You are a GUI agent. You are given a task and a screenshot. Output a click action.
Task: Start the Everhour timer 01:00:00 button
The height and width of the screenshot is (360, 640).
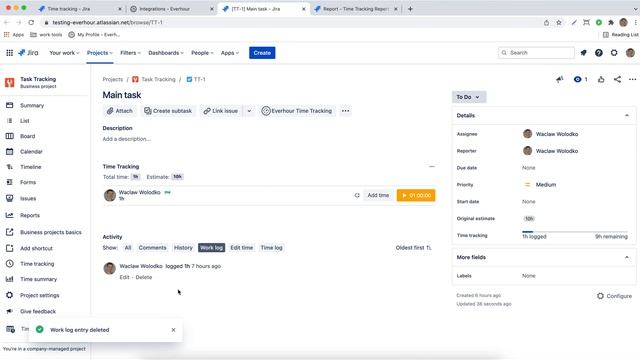(416, 196)
